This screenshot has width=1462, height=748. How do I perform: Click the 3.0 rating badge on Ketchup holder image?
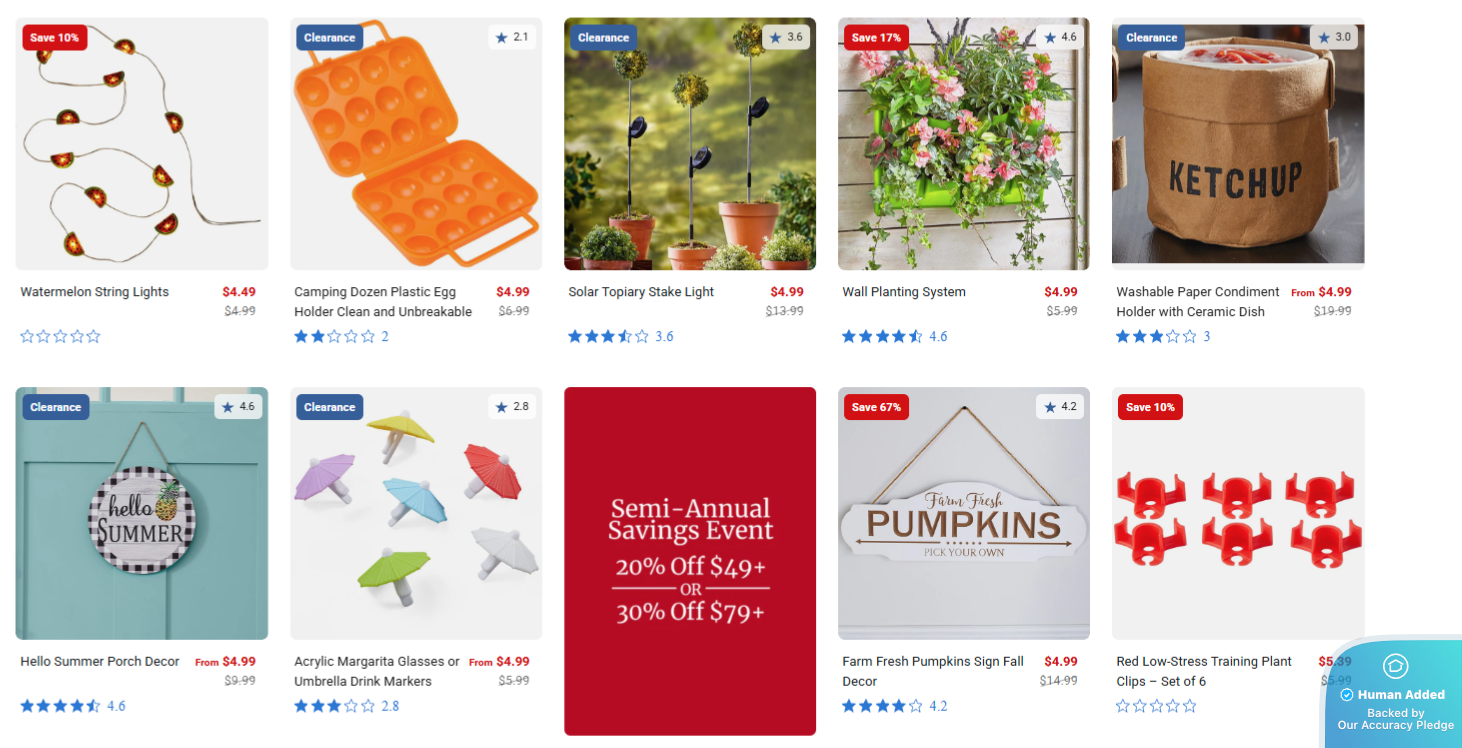(x=1335, y=37)
